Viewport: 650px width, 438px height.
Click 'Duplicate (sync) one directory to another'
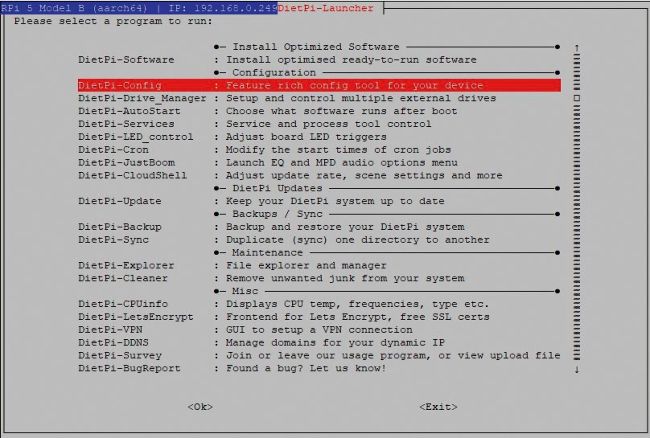(357, 240)
